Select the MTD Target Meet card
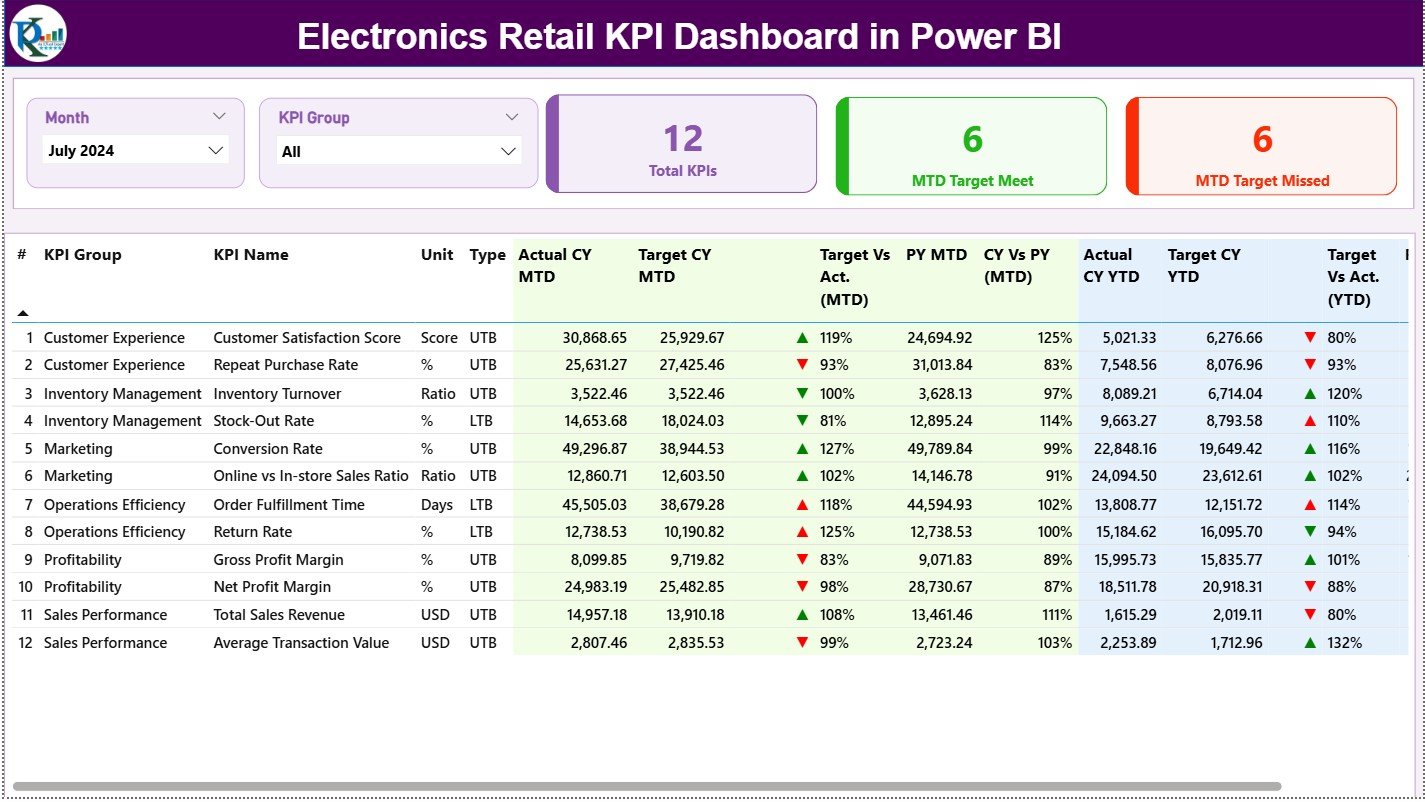 (970, 145)
